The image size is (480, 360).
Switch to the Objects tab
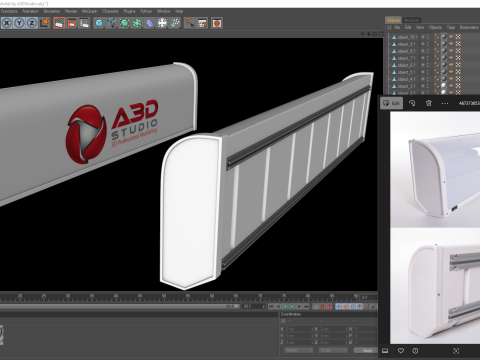[393, 20]
